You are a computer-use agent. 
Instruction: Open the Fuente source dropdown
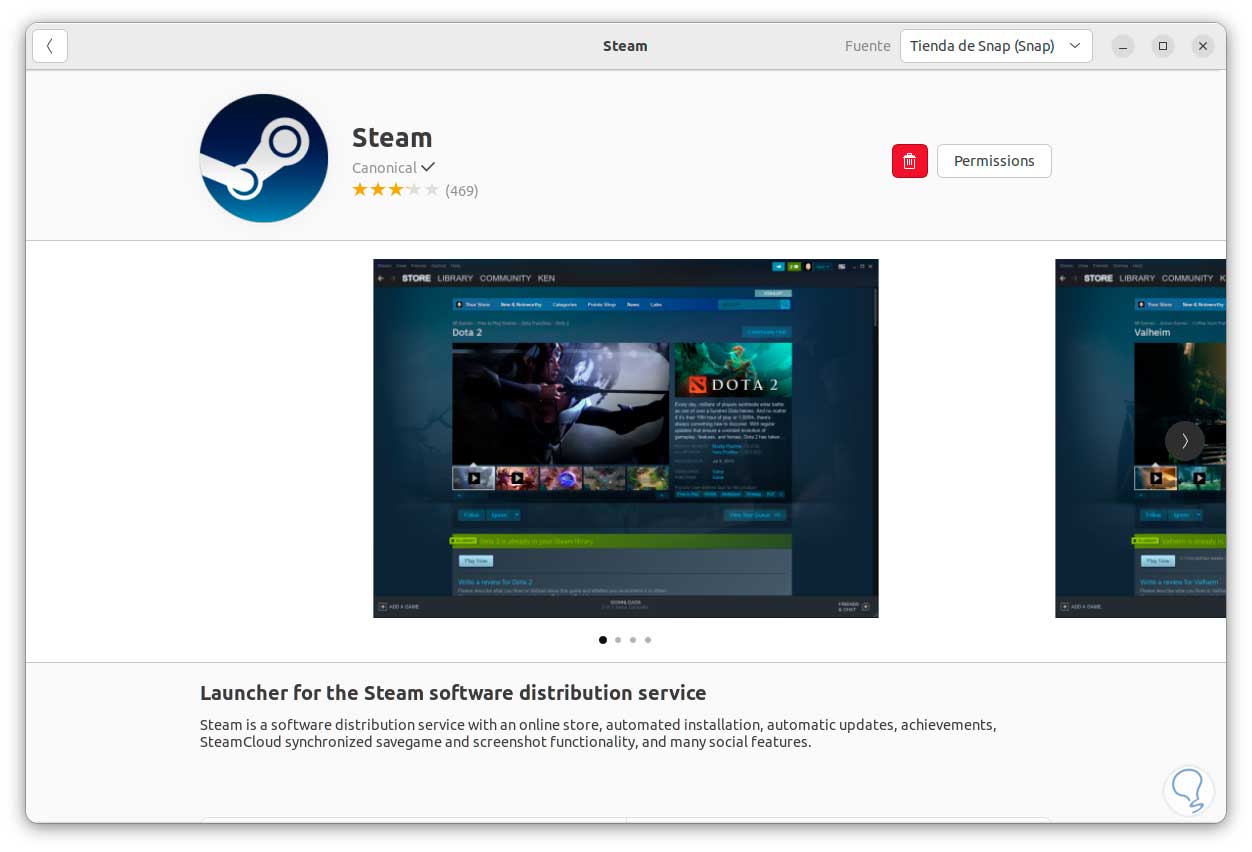click(996, 46)
